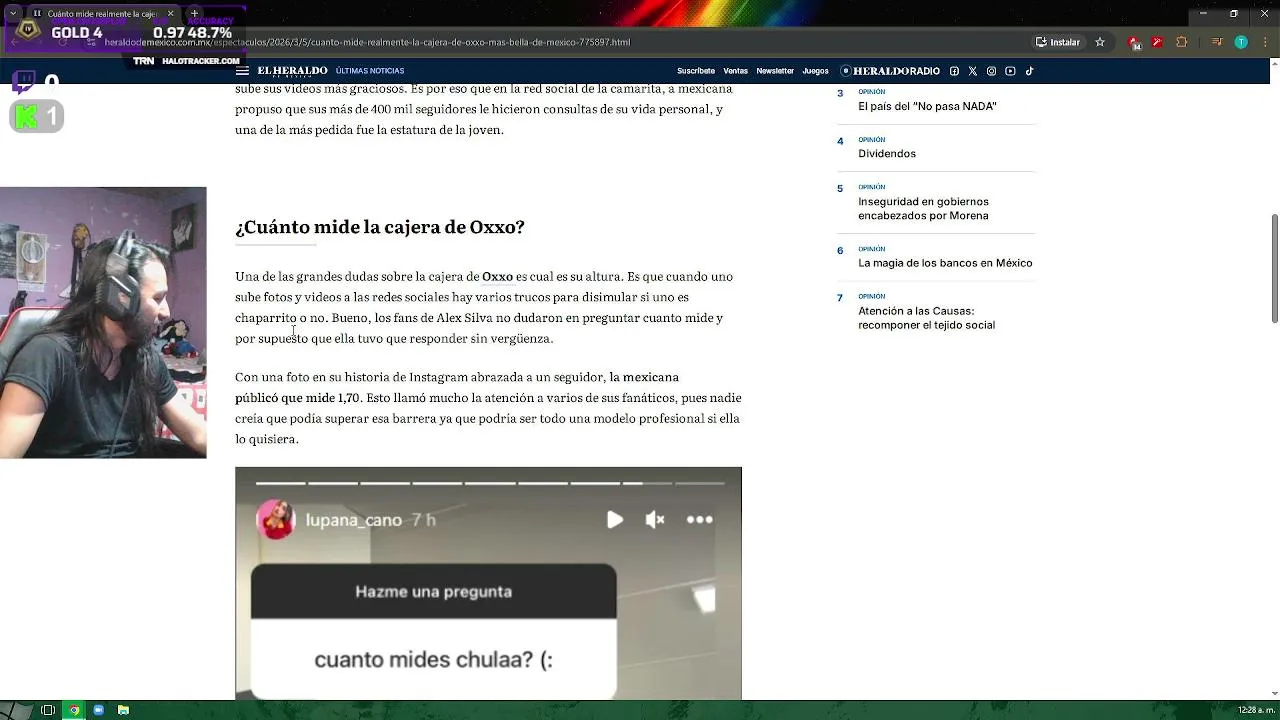Open Chrome three-dot menu

(x=1265, y=42)
